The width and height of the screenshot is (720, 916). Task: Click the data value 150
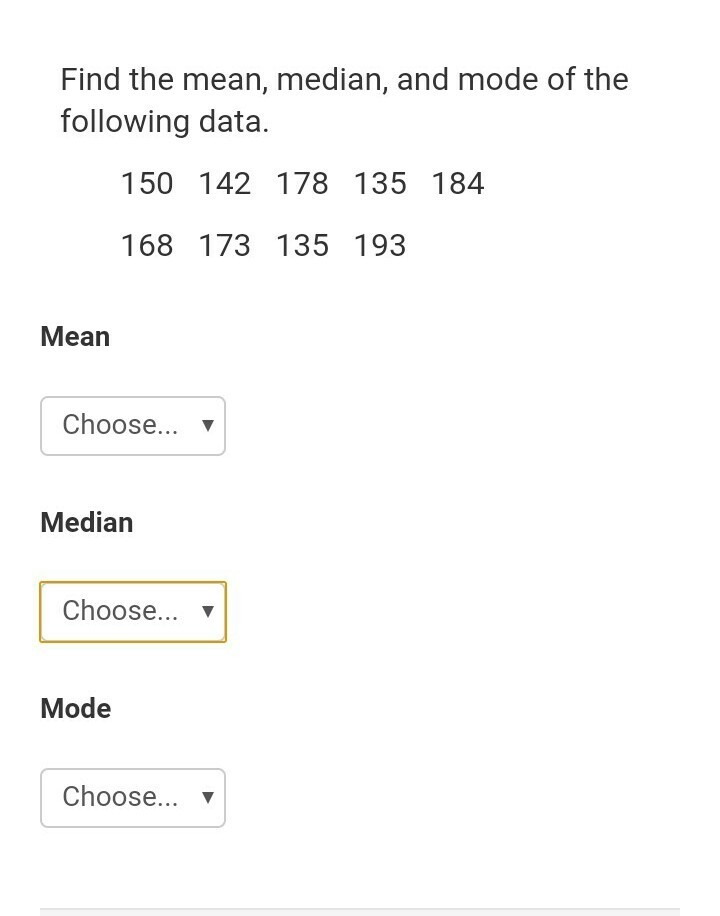coord(147,184)
